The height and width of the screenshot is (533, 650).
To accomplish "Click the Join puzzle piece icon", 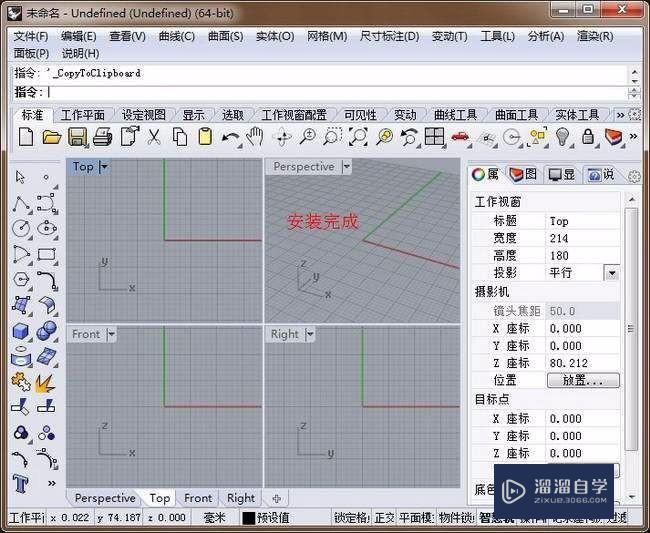I will coord(21,382).
